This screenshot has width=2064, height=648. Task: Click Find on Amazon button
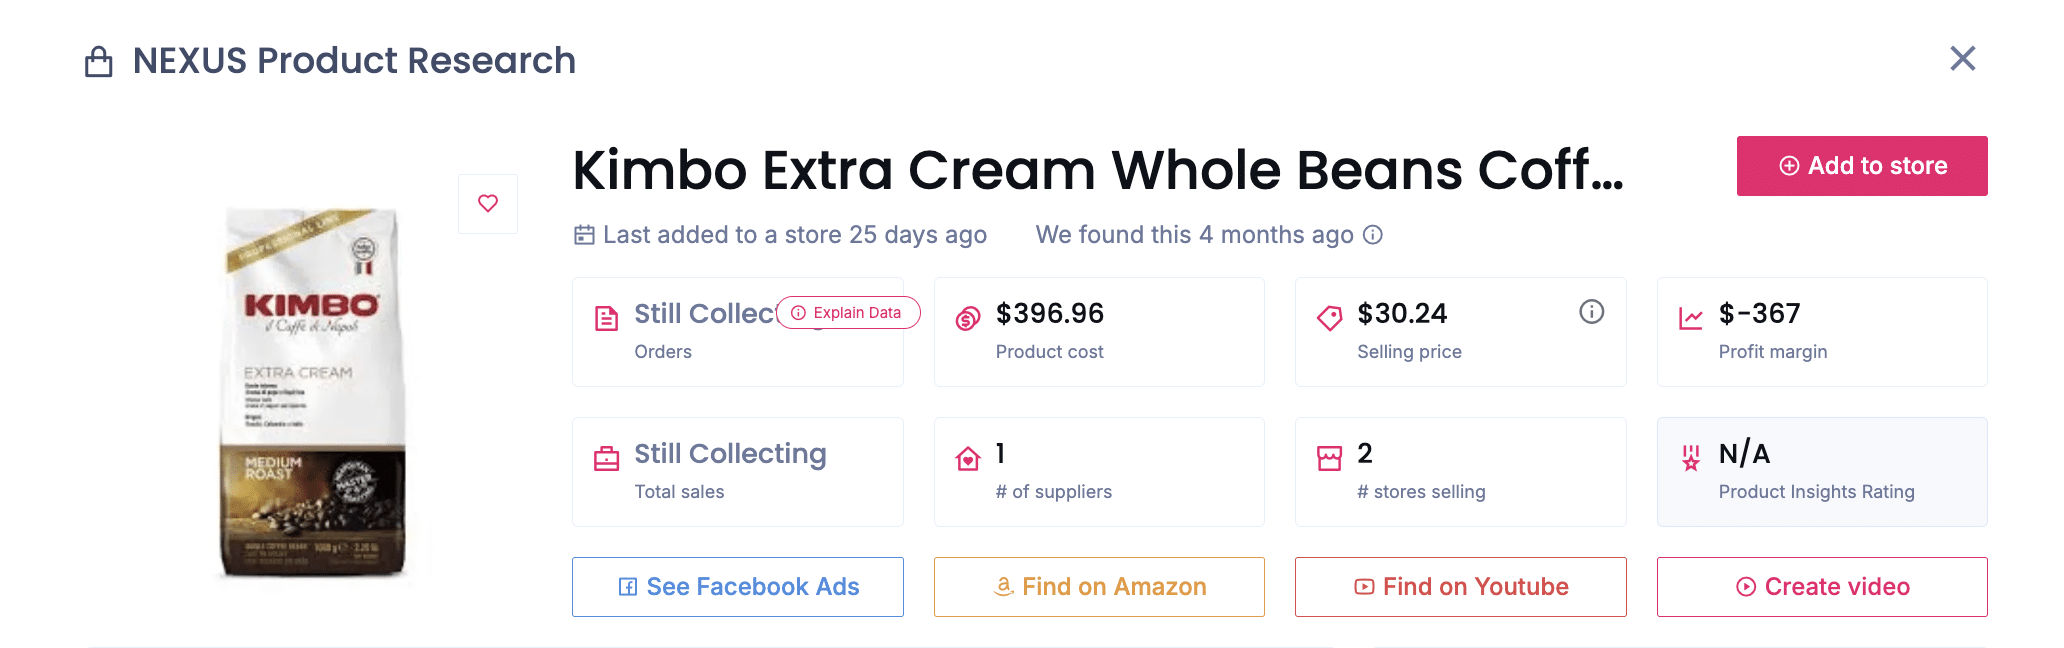[x=1099, y=587]
